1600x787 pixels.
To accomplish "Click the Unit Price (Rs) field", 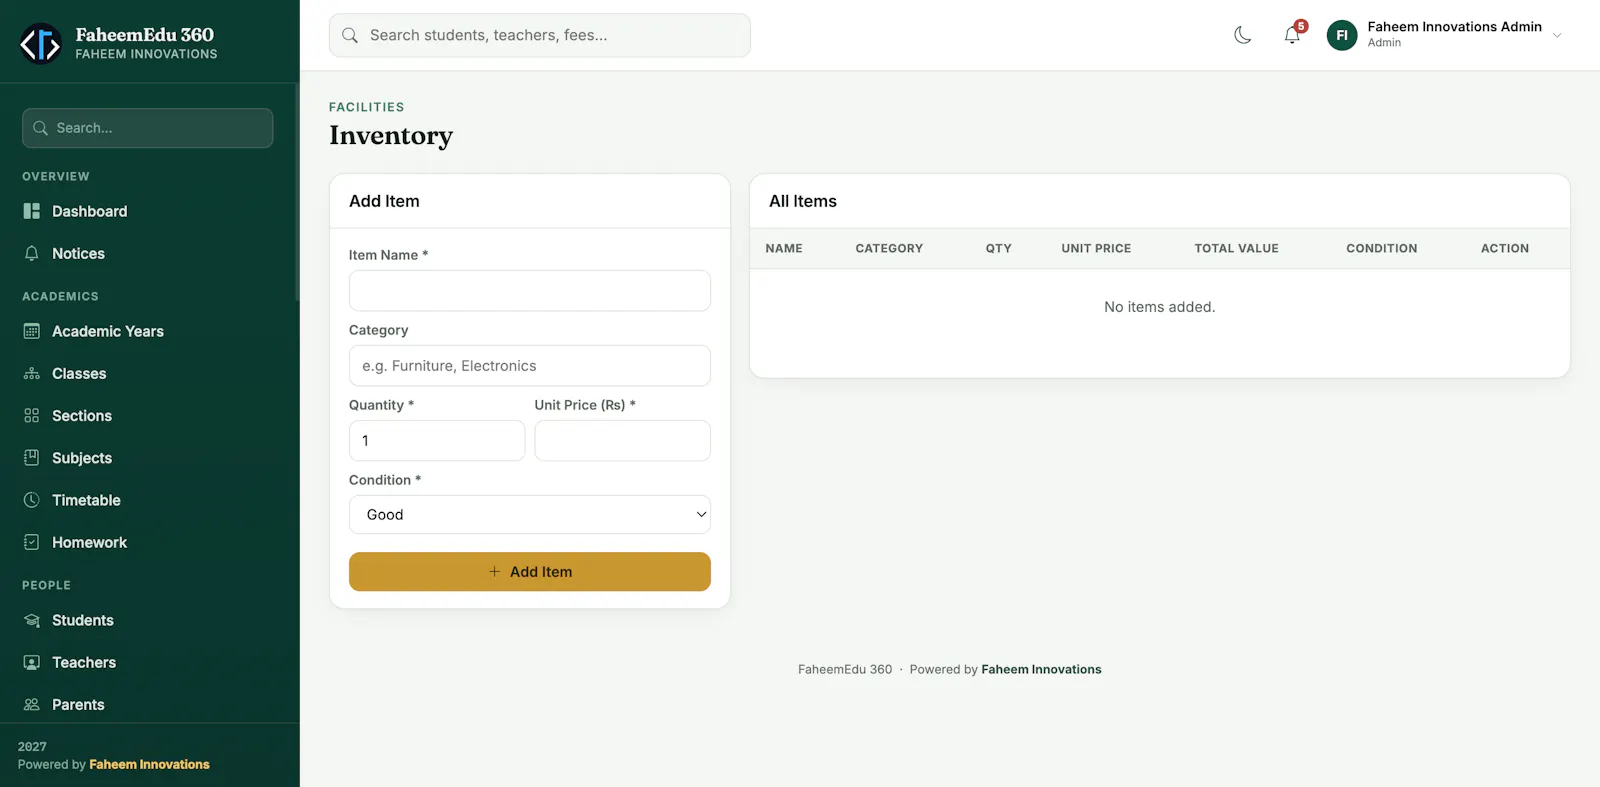I will [x=623, y=440].
